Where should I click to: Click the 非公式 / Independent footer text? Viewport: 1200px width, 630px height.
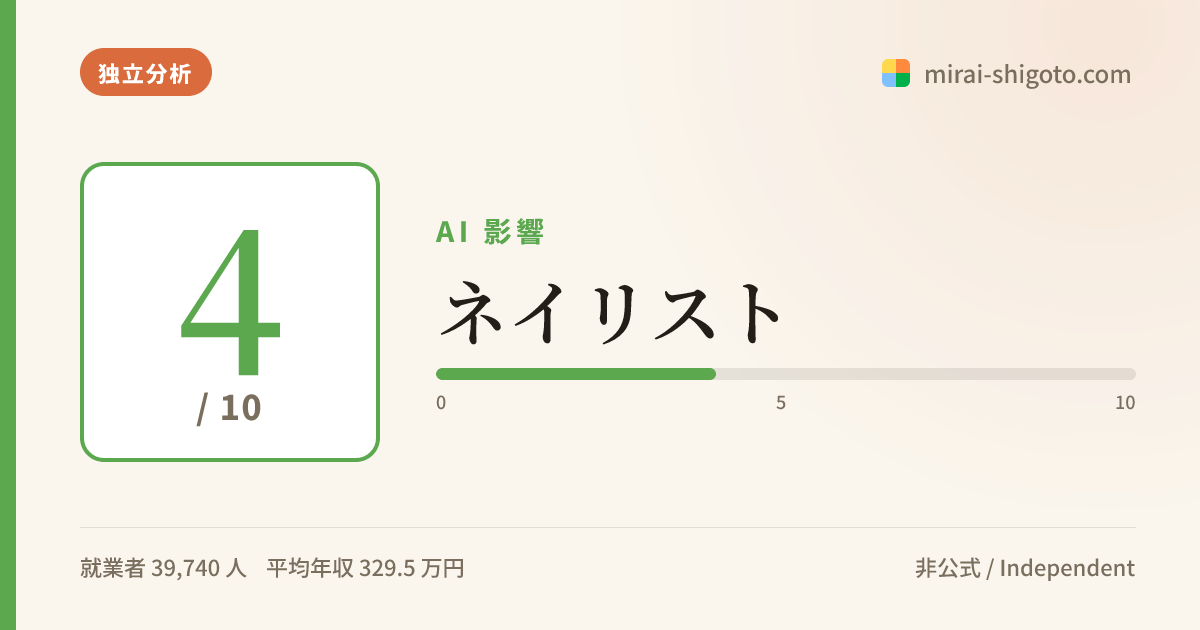1025,569
